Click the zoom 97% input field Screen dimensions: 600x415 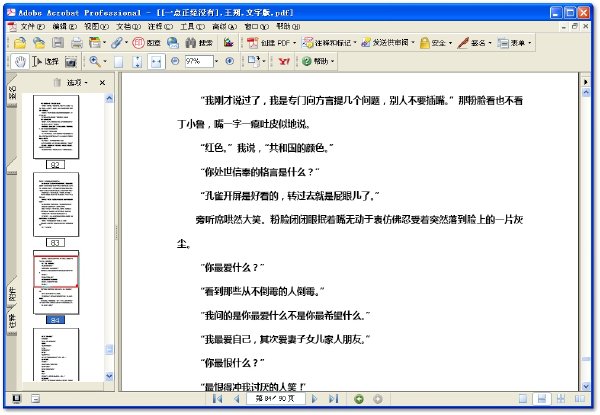(x=199, y=61)
